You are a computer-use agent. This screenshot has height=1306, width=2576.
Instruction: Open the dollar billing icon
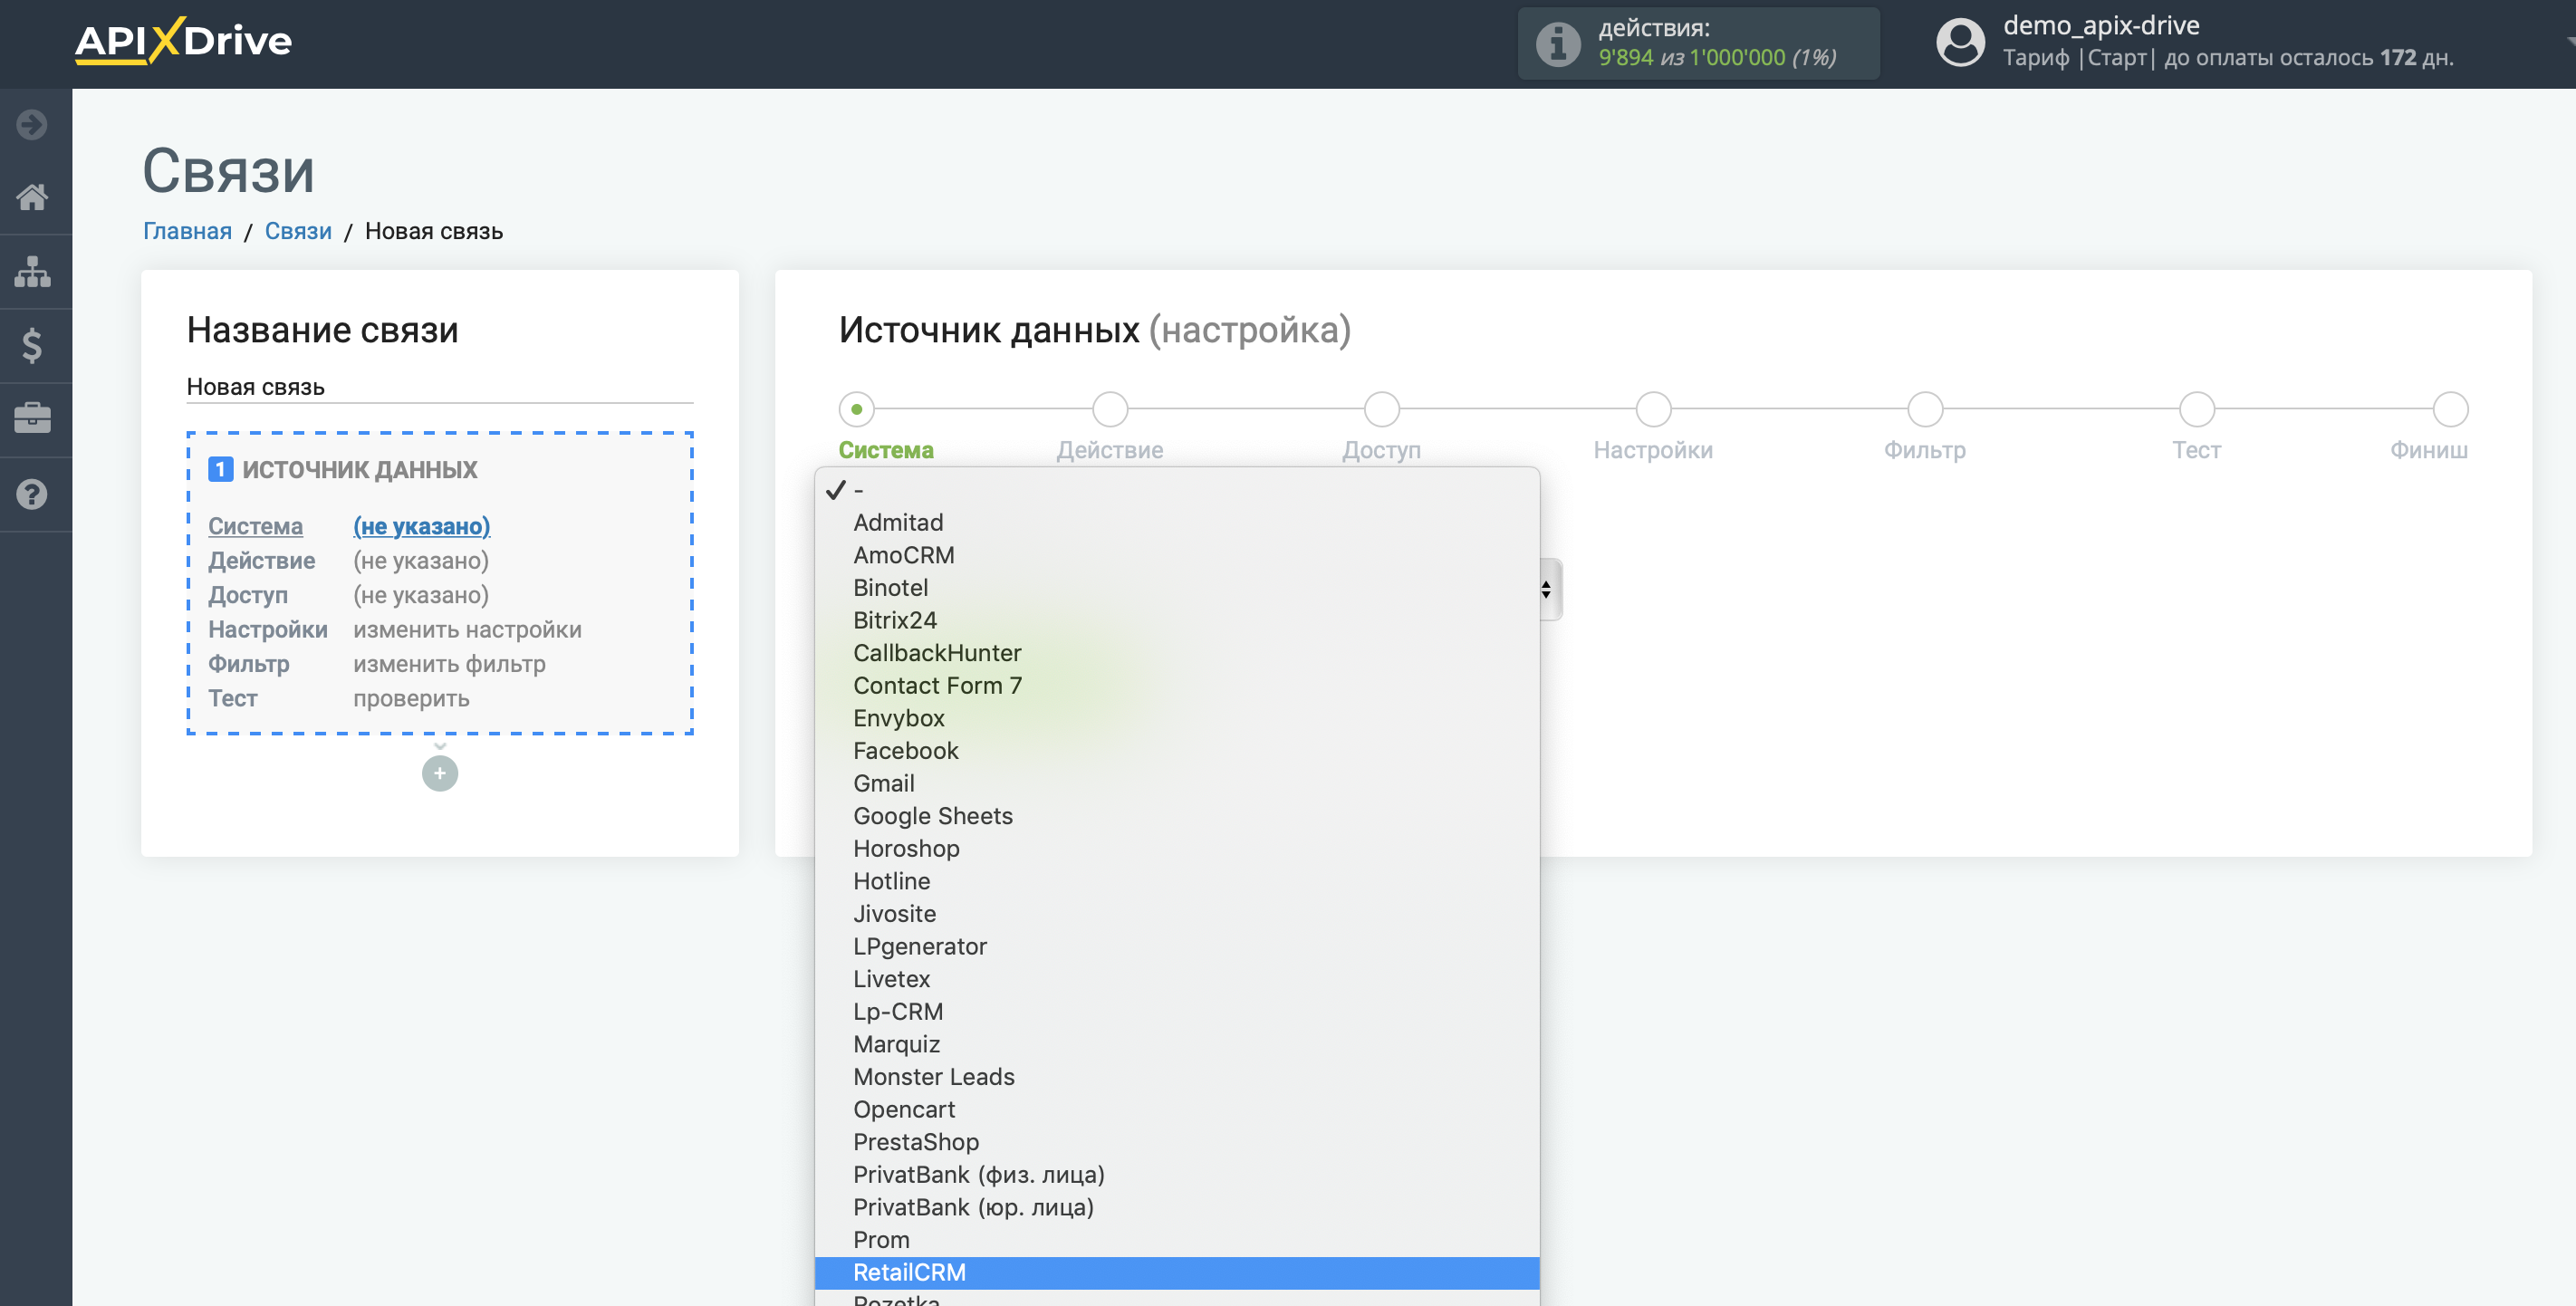pos(32,346)
